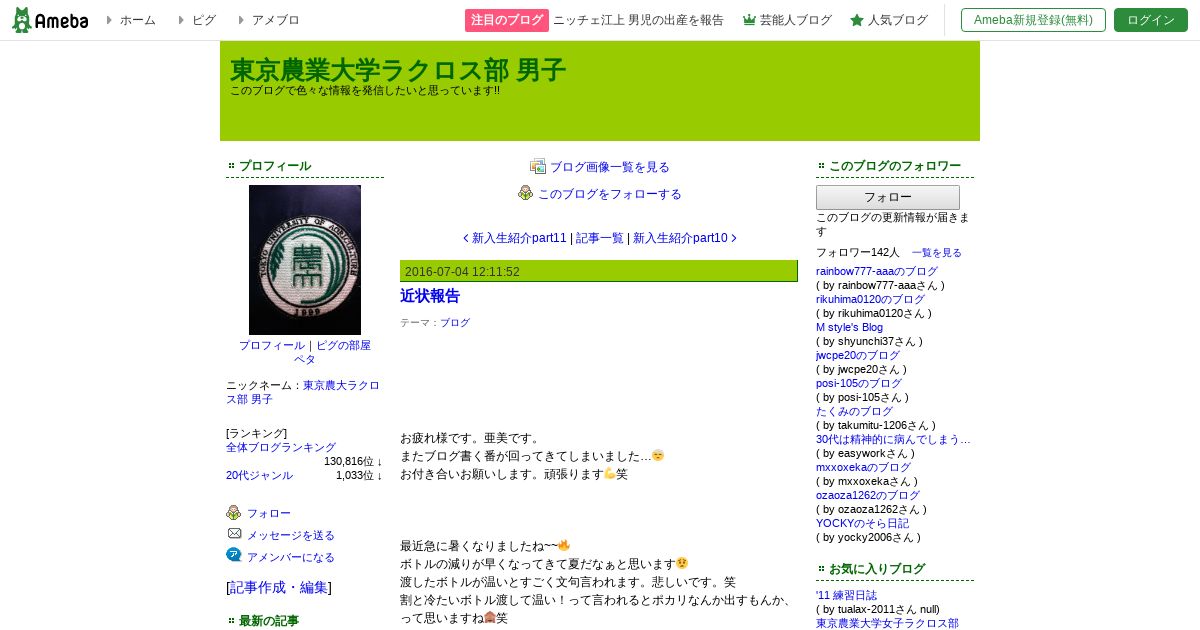Click the university emblem profile image

click(305, 260)
